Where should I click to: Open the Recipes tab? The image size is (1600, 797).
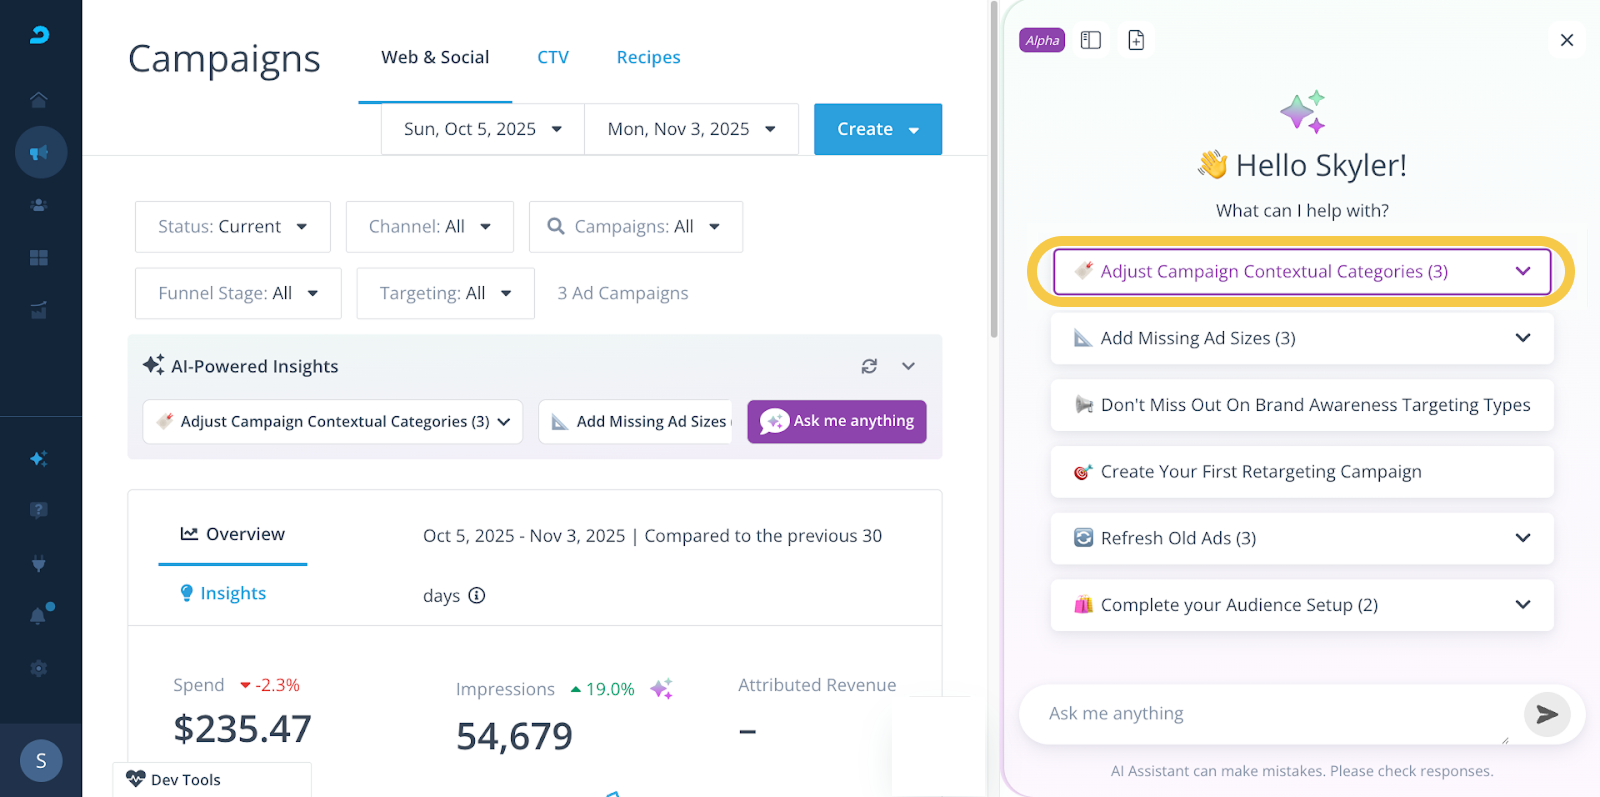648,58
